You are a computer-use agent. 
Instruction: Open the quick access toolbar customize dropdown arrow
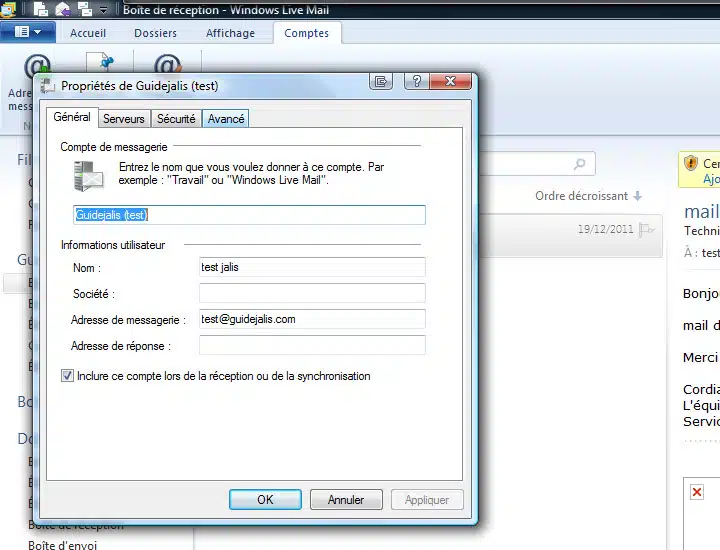click(104, 10)
